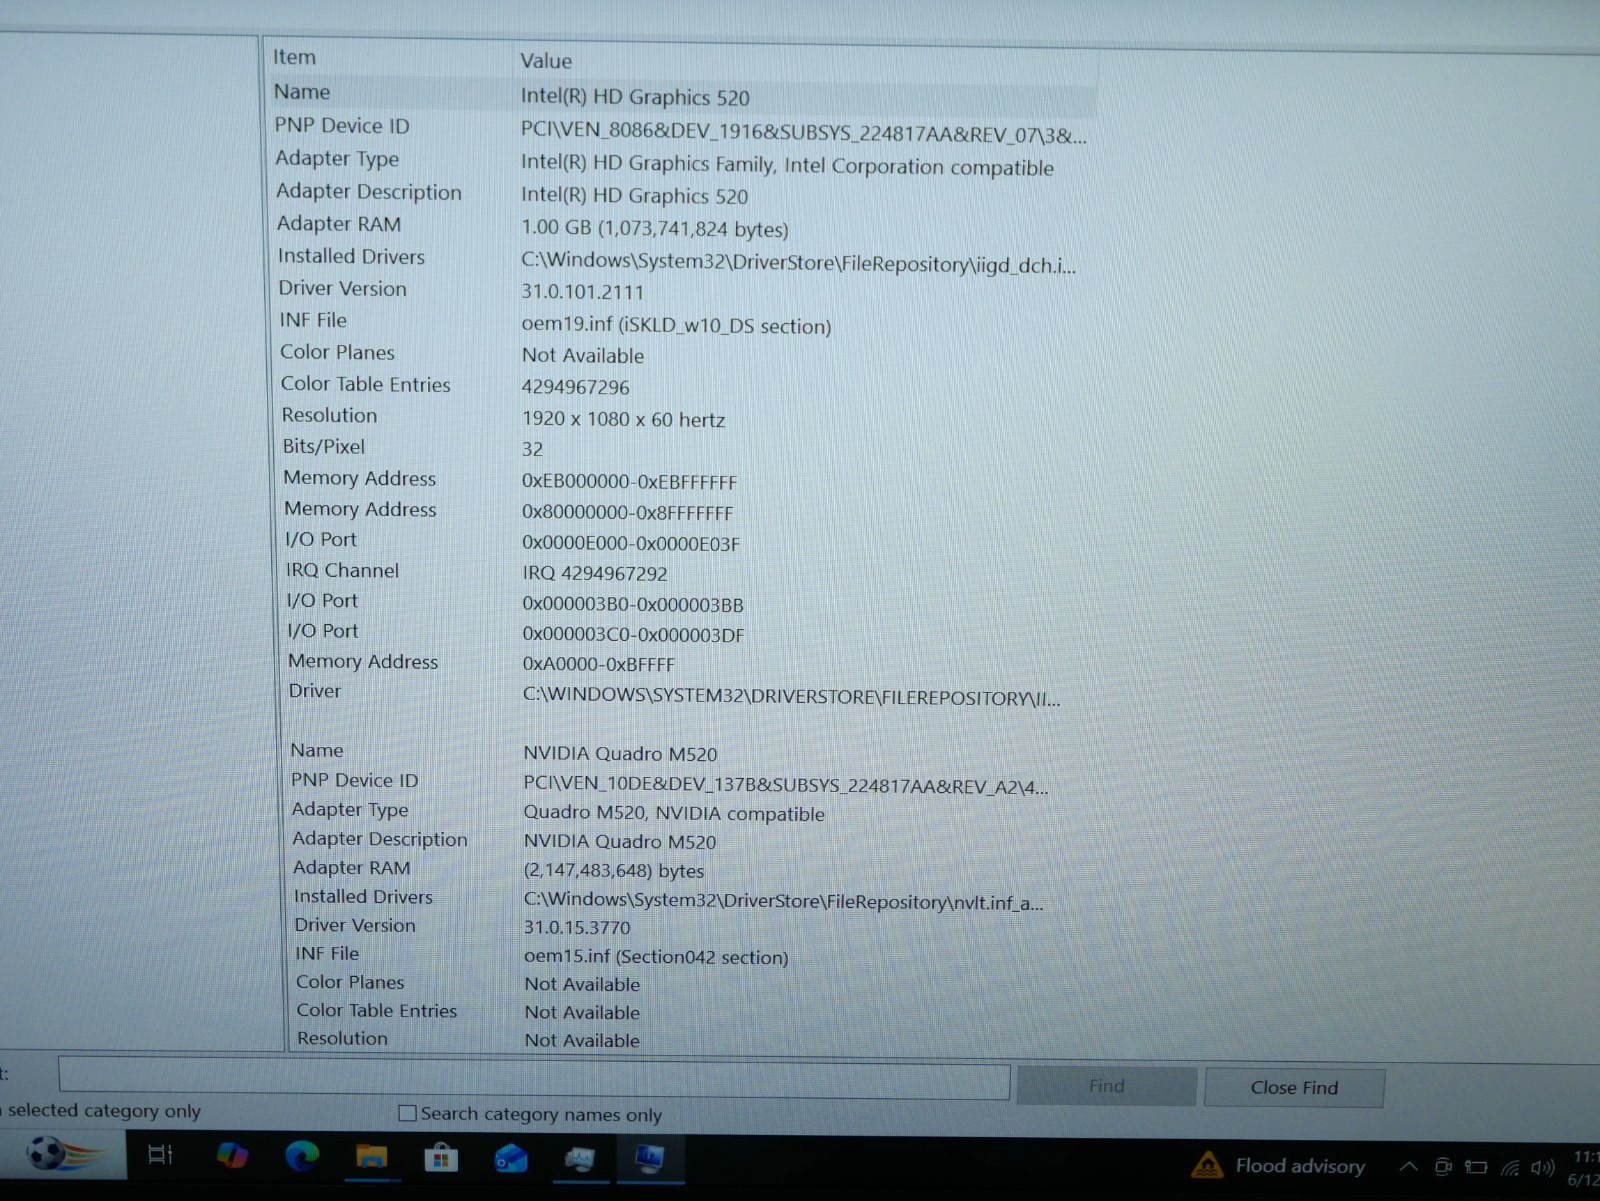Select I/O Port 0x0000E000-0x0000E03F
Viewport: 1600px width, 1201px height.
[x=631, y=543]
